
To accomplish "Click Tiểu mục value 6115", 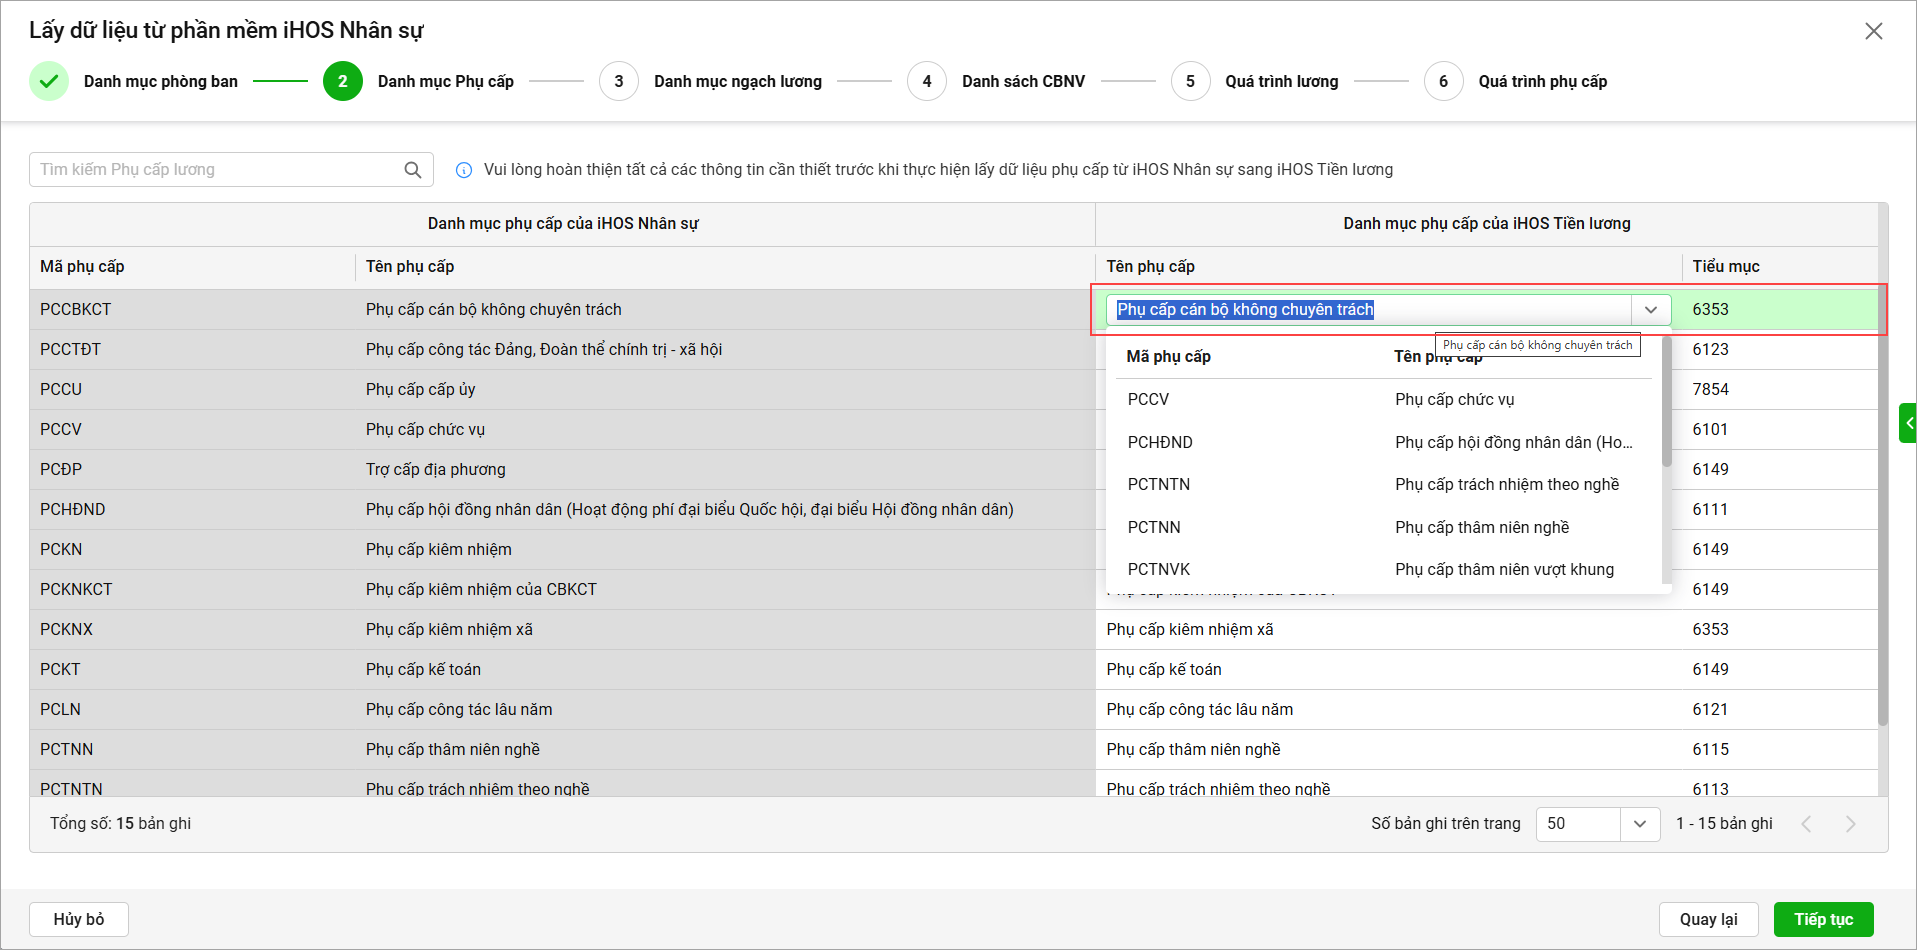I will (x=1710, y=750).
